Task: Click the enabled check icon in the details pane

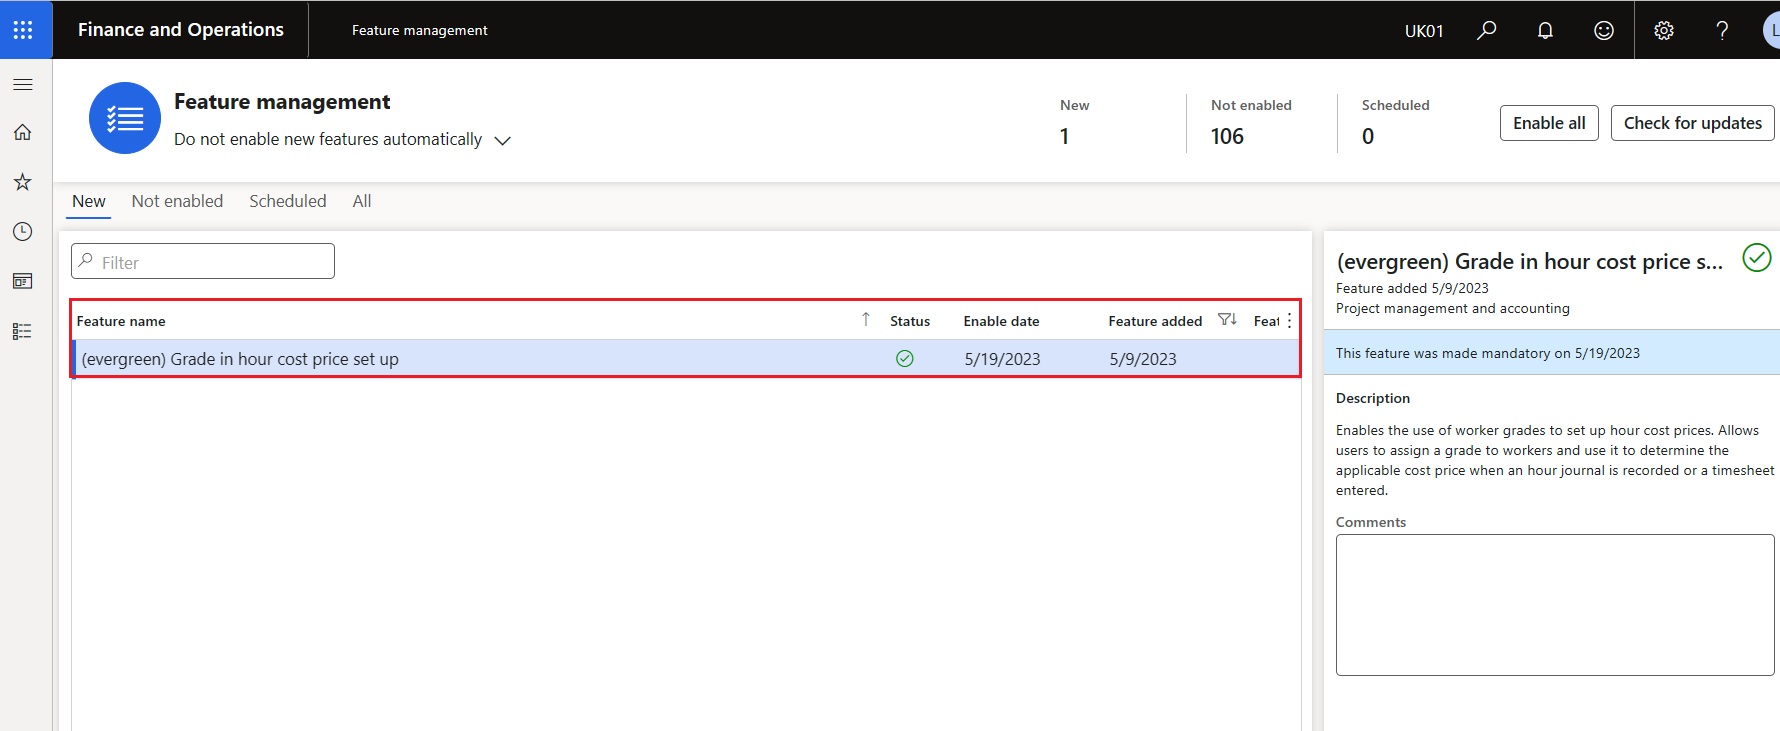Action: (x=1757, y=258)
